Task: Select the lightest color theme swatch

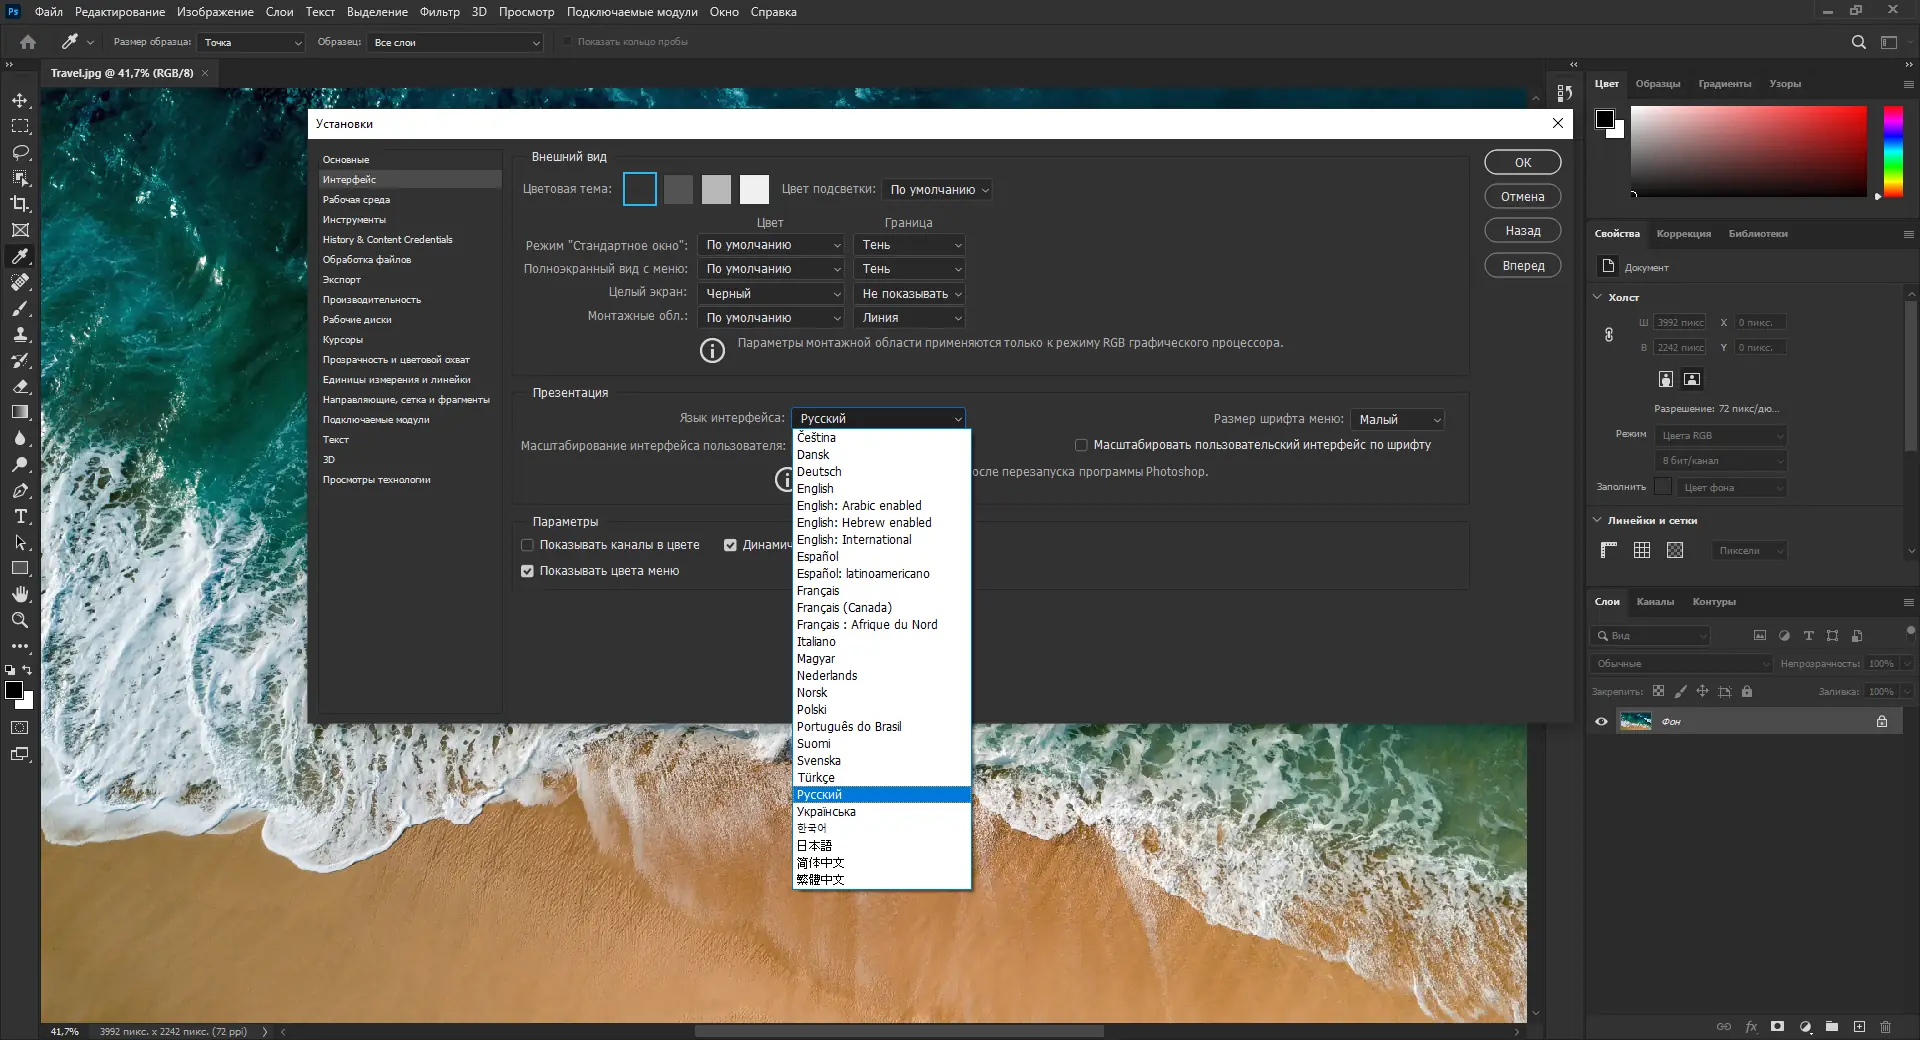Action: point(754,189)
